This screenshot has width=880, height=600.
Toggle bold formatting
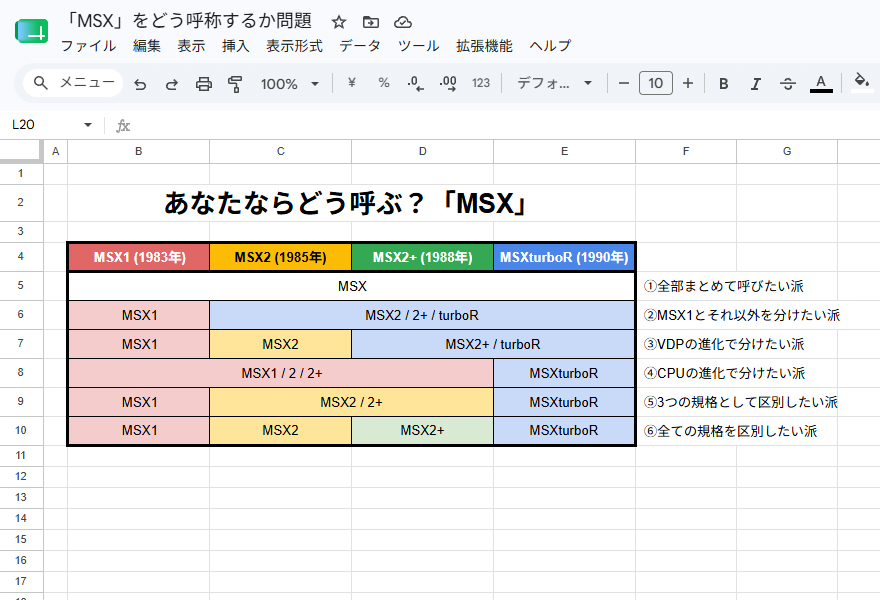tap(724, 84)
